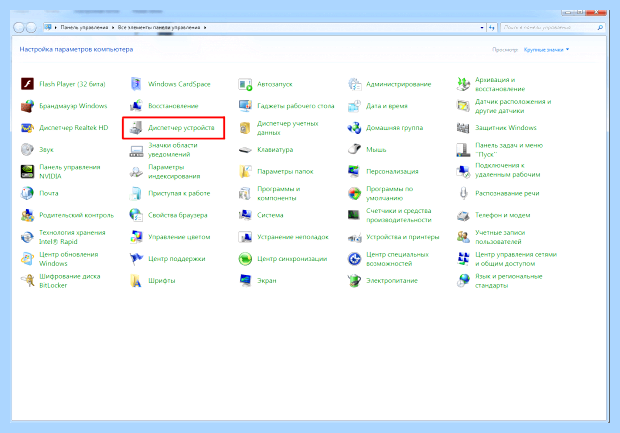Click the Система icon

click(x=245, y=215)
